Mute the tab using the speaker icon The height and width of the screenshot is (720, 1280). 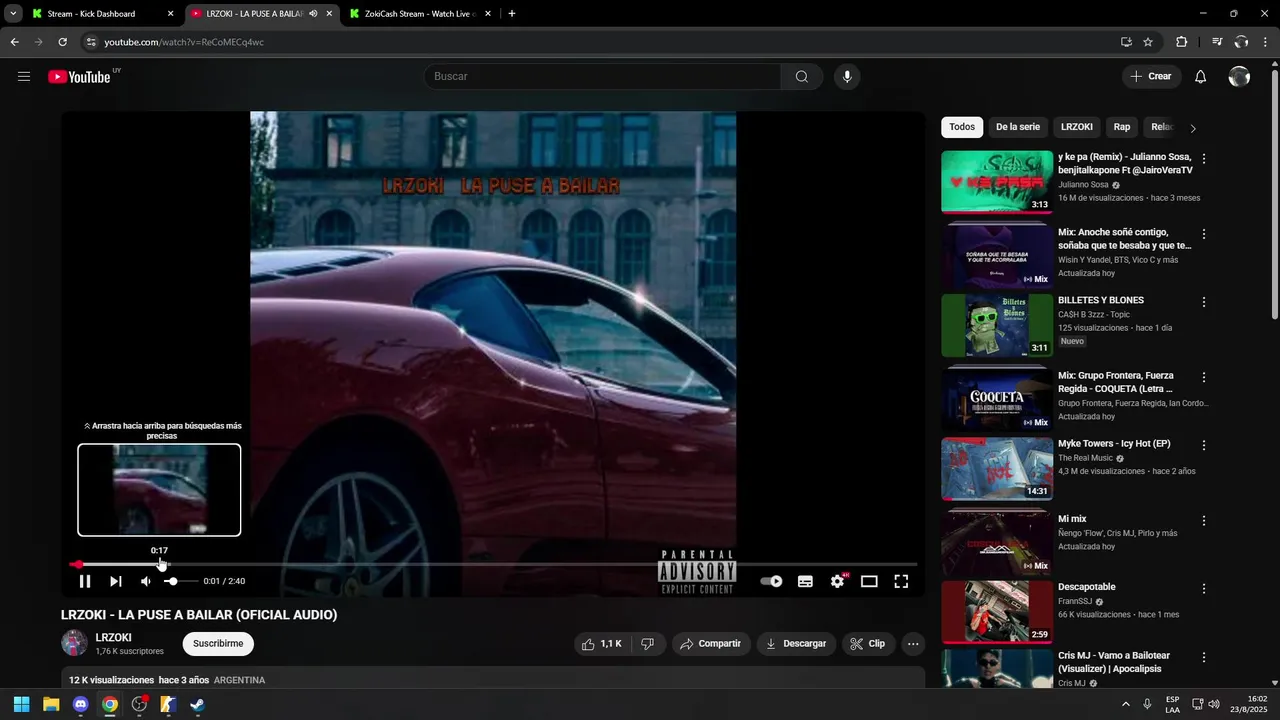click(314, 14)
